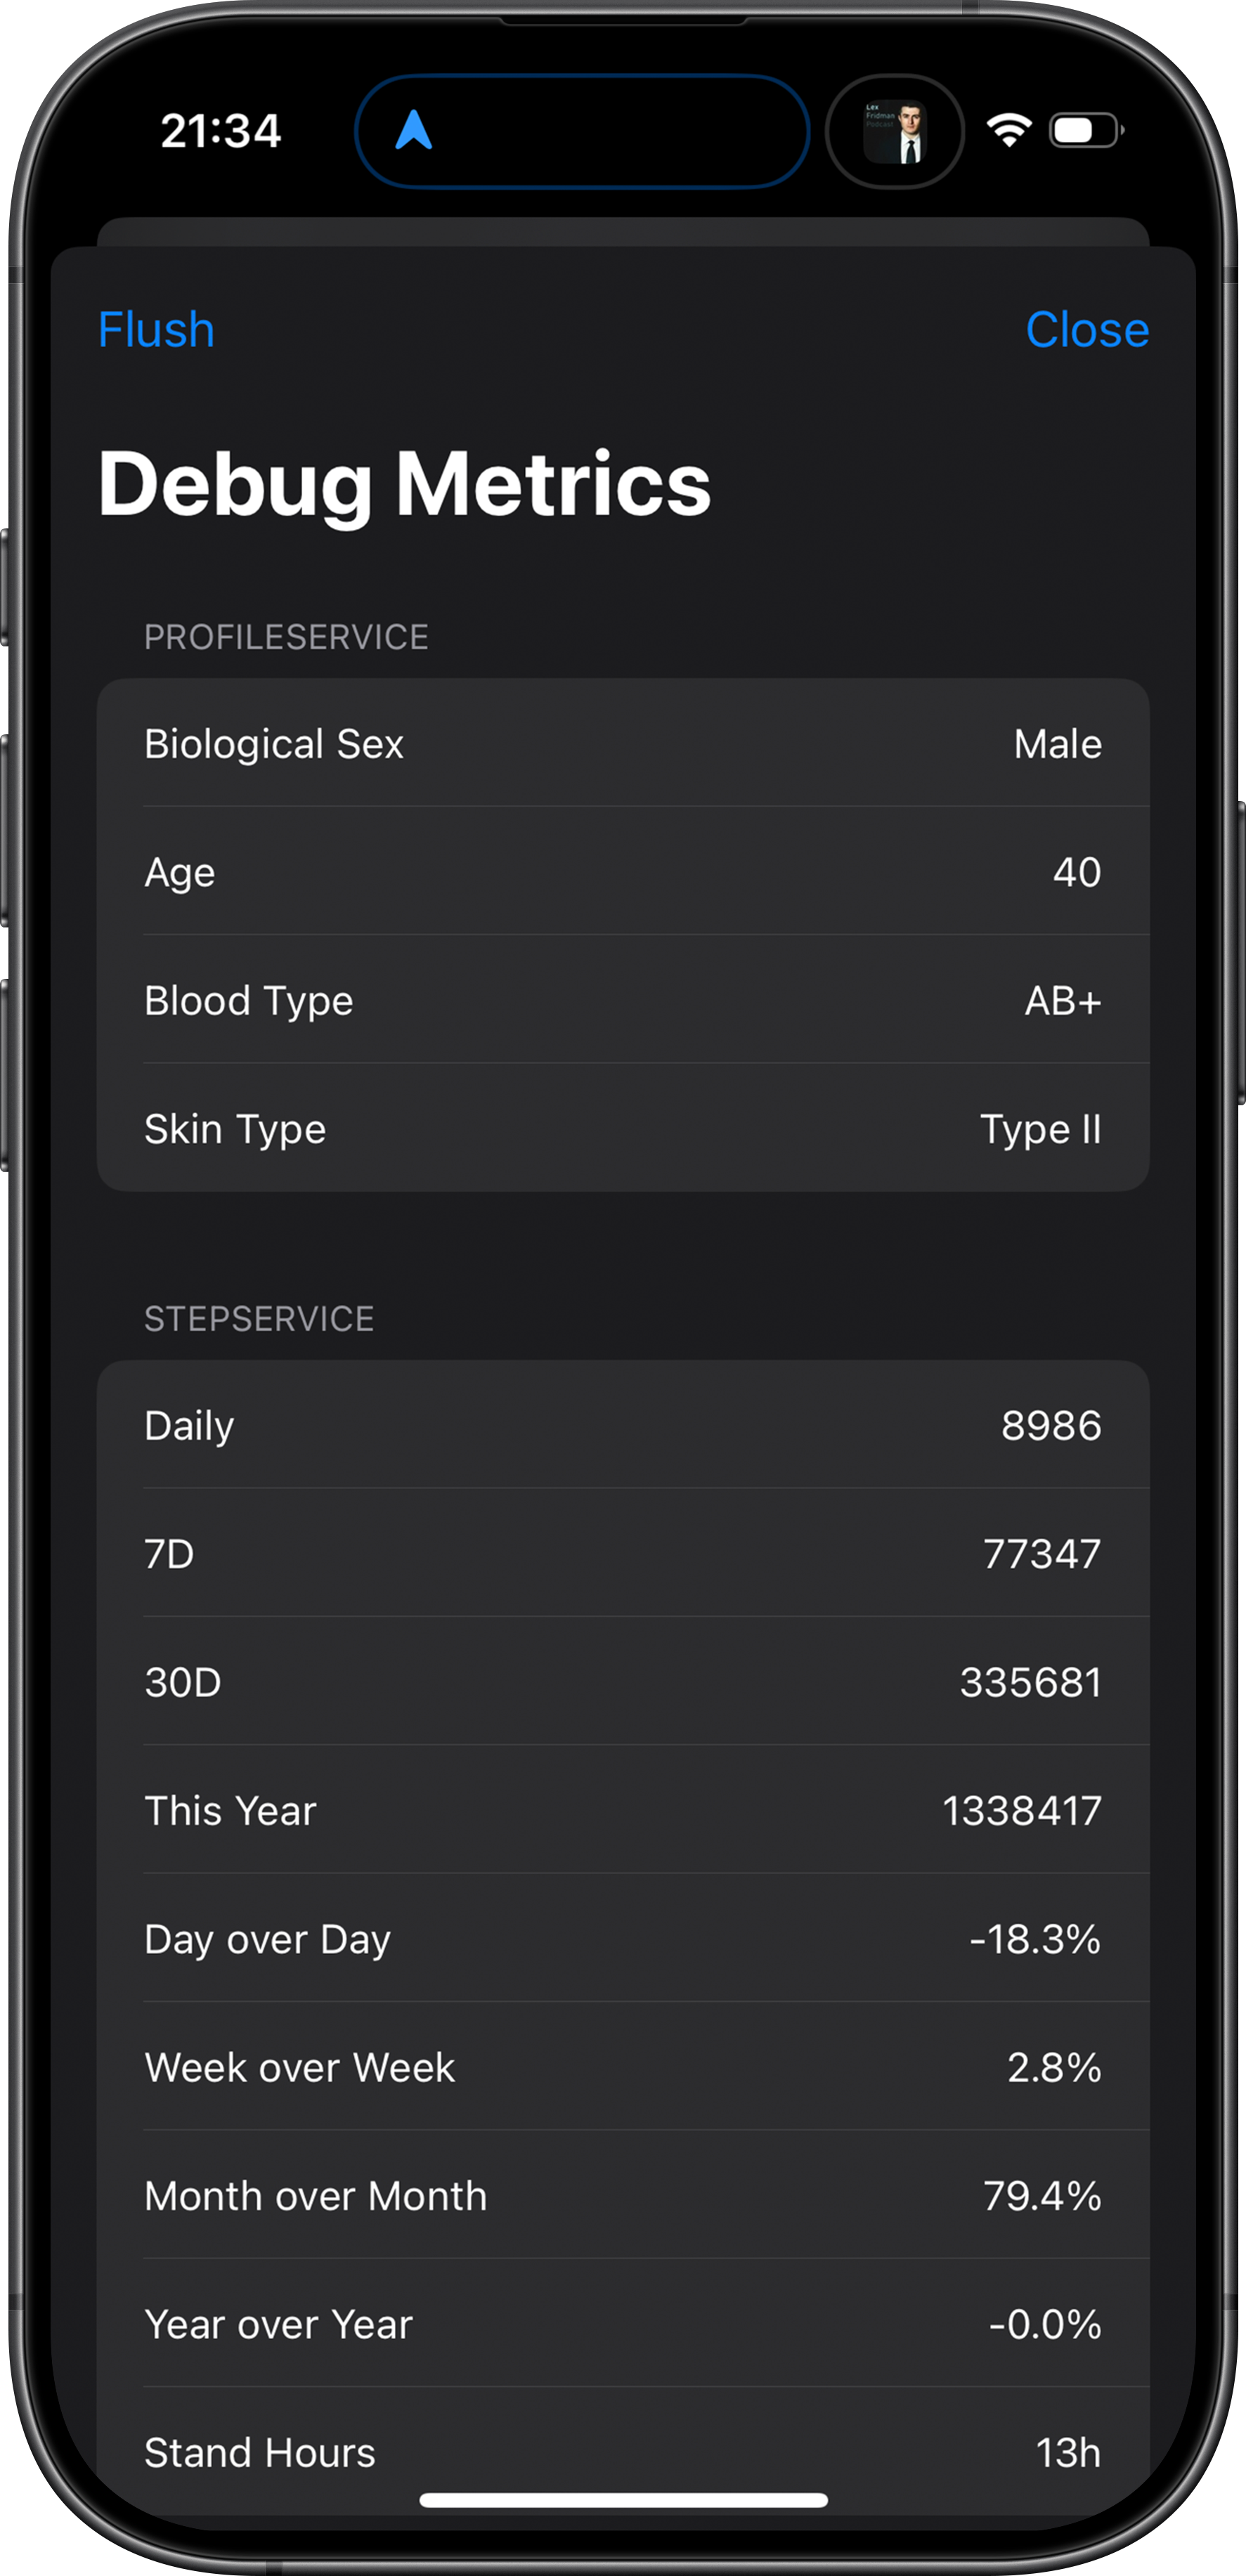This screenshot has width=1246, height=2576.
Task: Tap the home indicator bar
Action: pos(623,2500)
